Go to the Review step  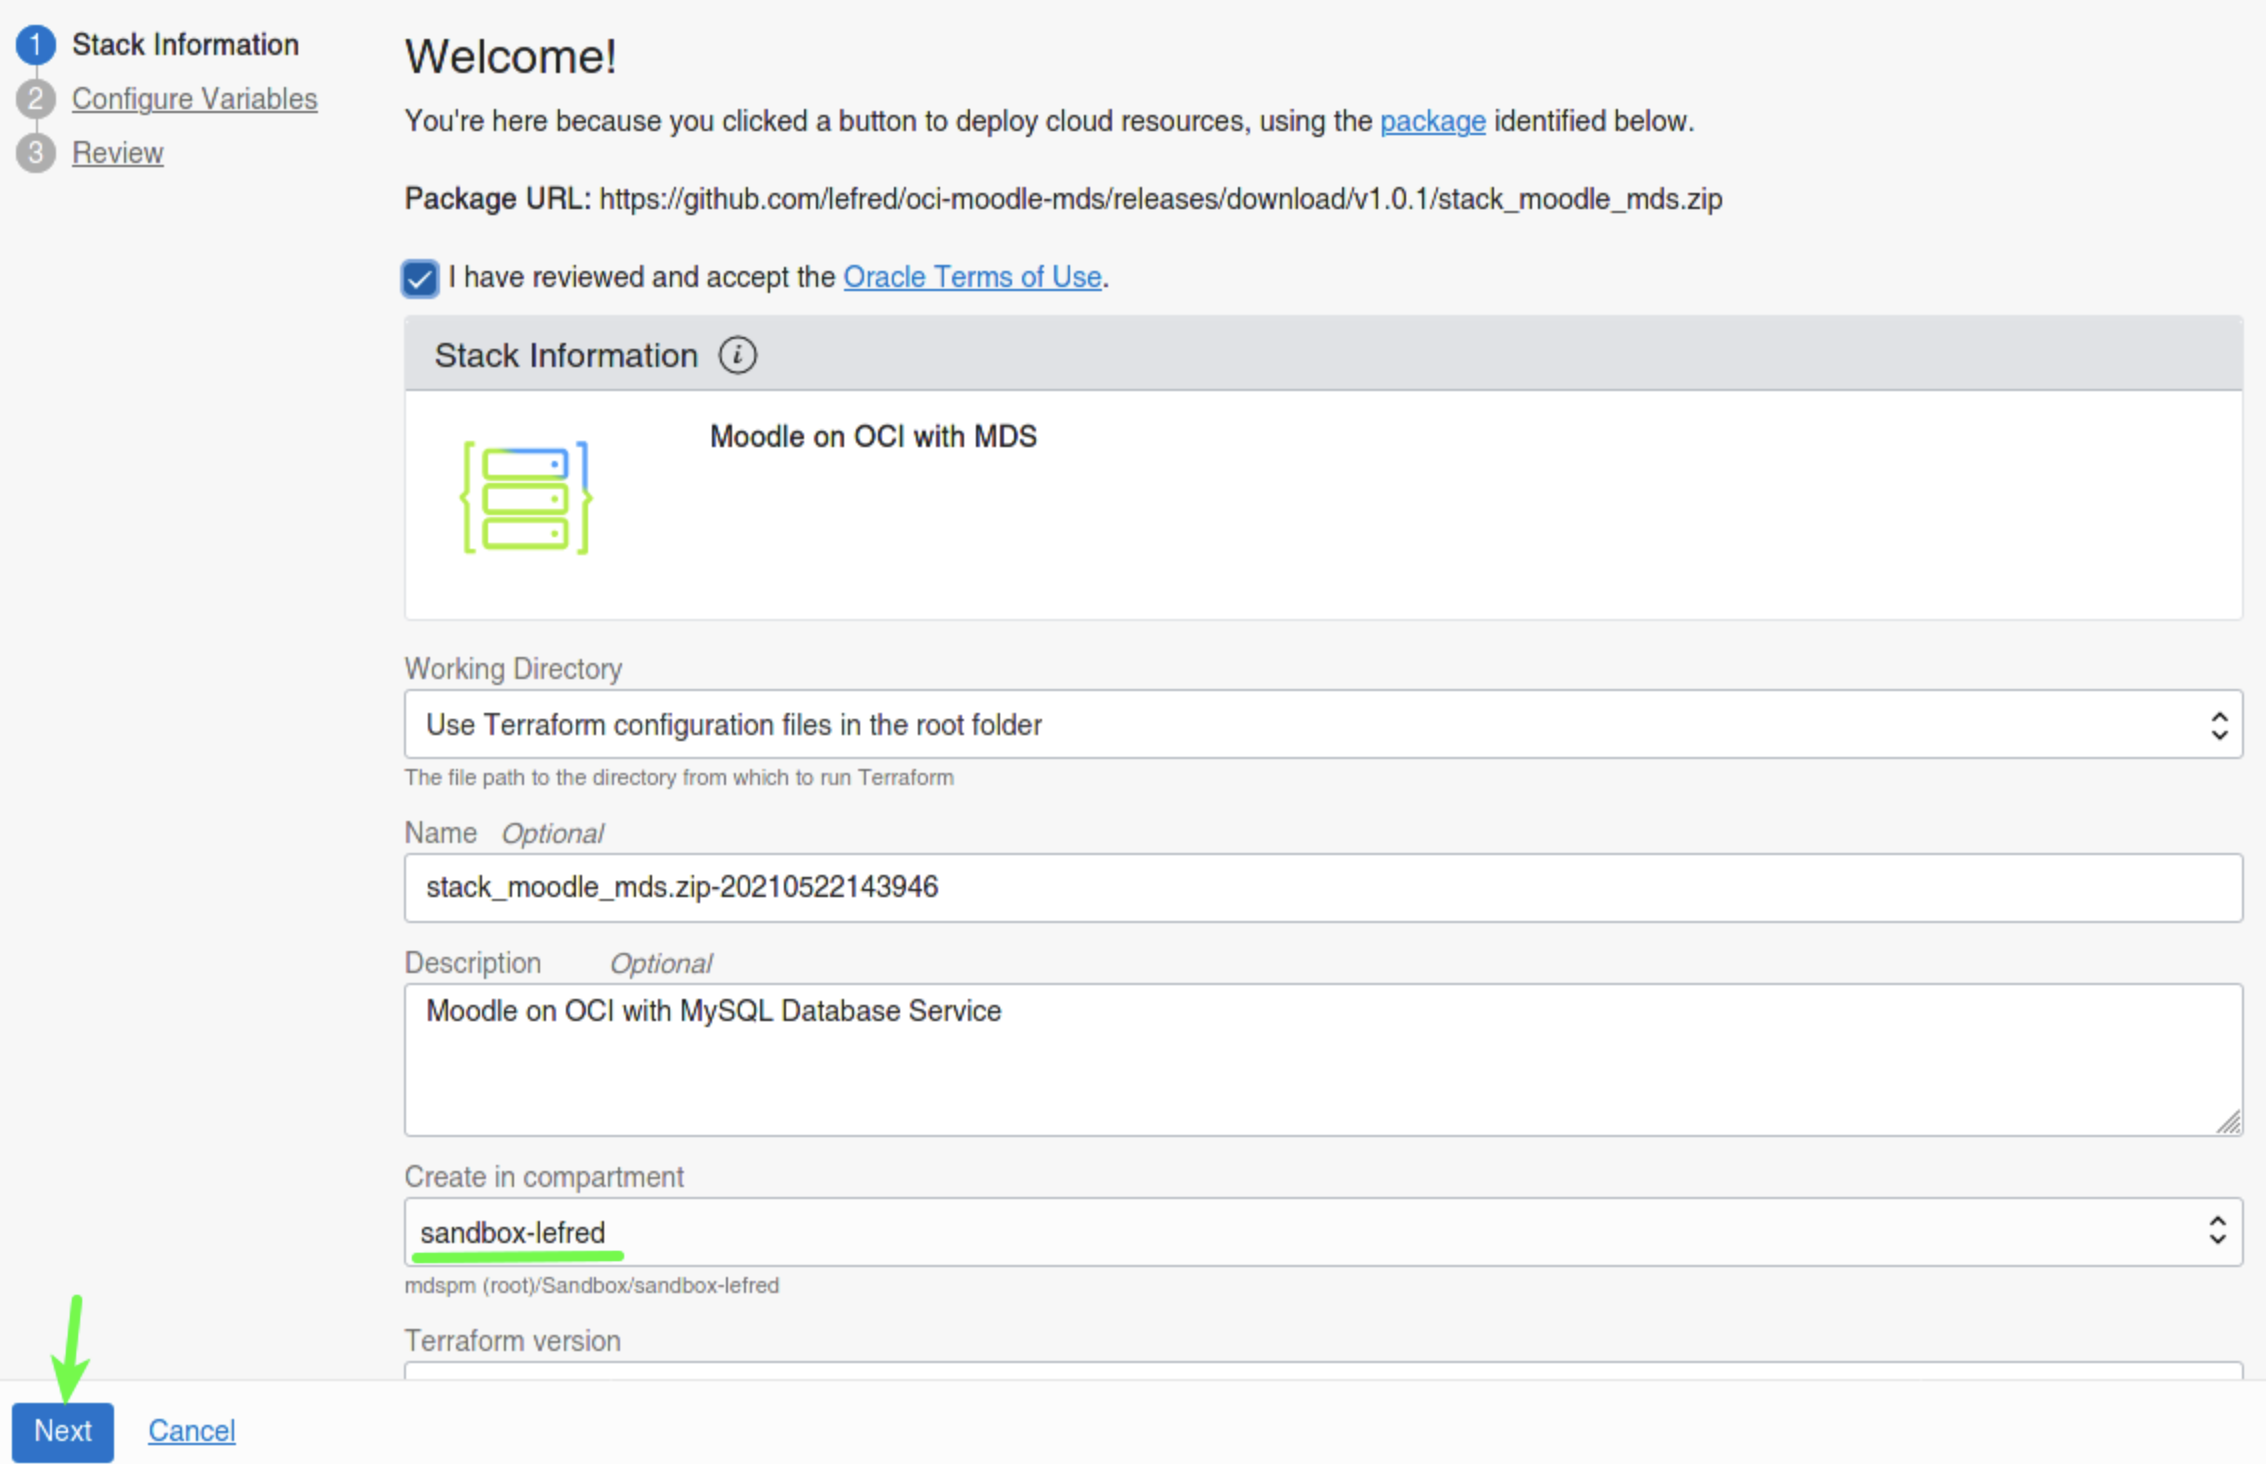click(117, 153)
